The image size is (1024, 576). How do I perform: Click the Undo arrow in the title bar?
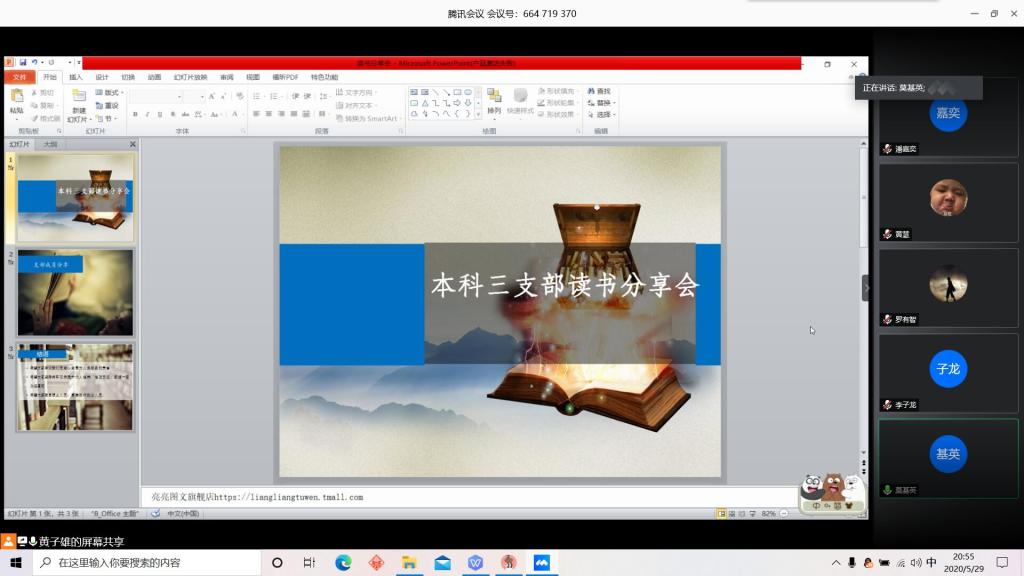34,63
